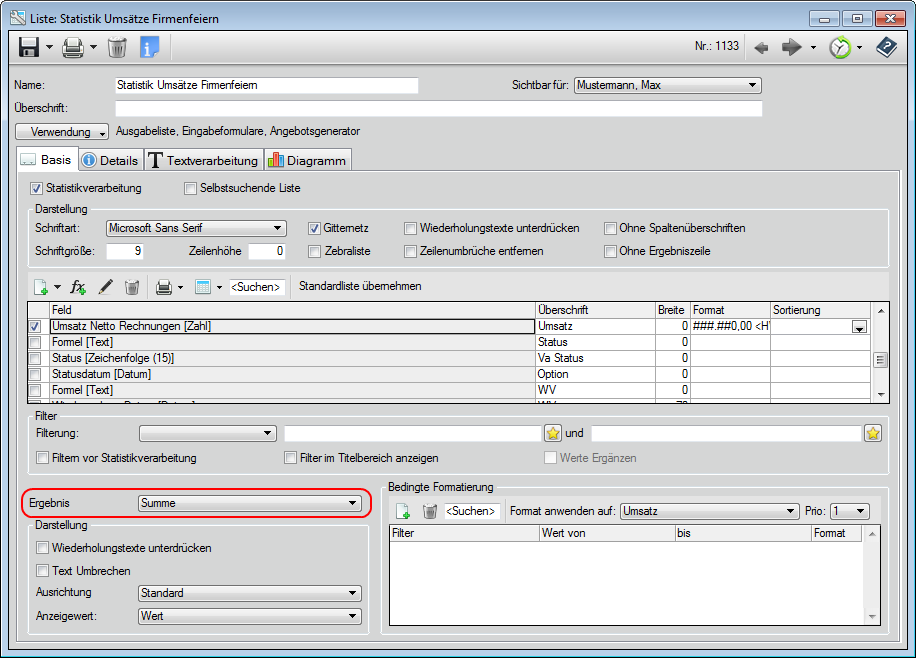
Task: Switch to the Diagramm tab
Action: tap(307, 160)
